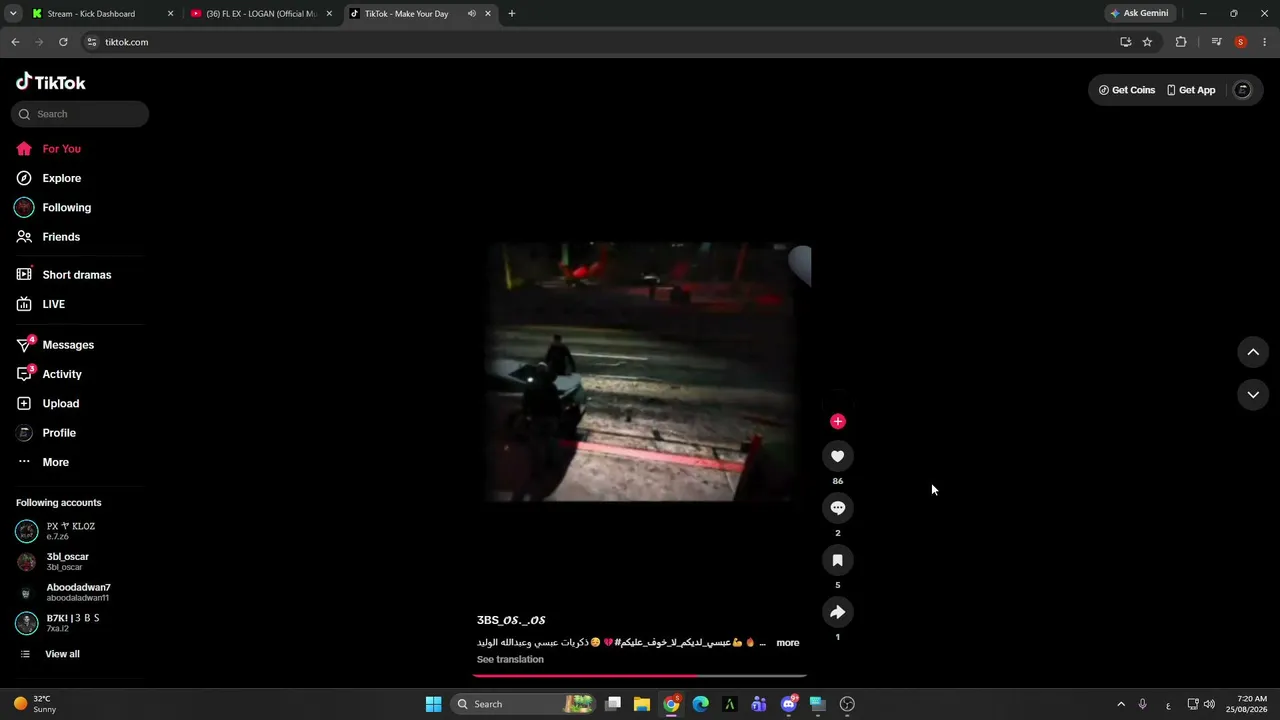
Task: Open the Friends page
Action: click(x=60, y=237)
